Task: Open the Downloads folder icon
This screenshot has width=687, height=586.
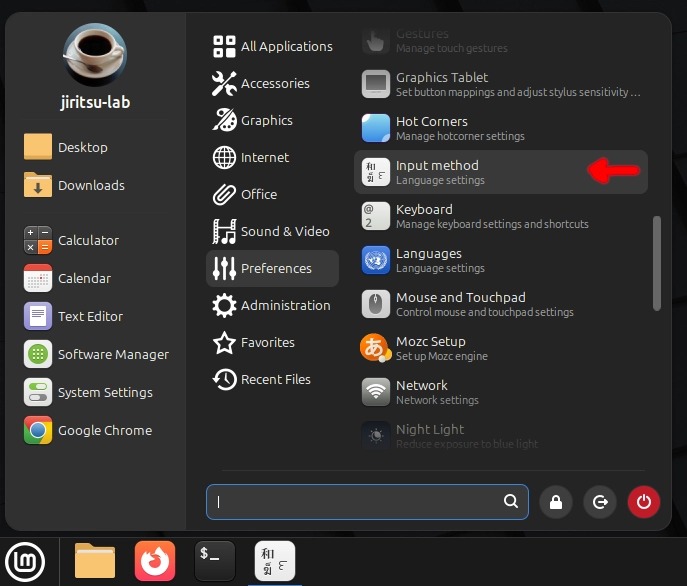Action: (x=38, y=185)
